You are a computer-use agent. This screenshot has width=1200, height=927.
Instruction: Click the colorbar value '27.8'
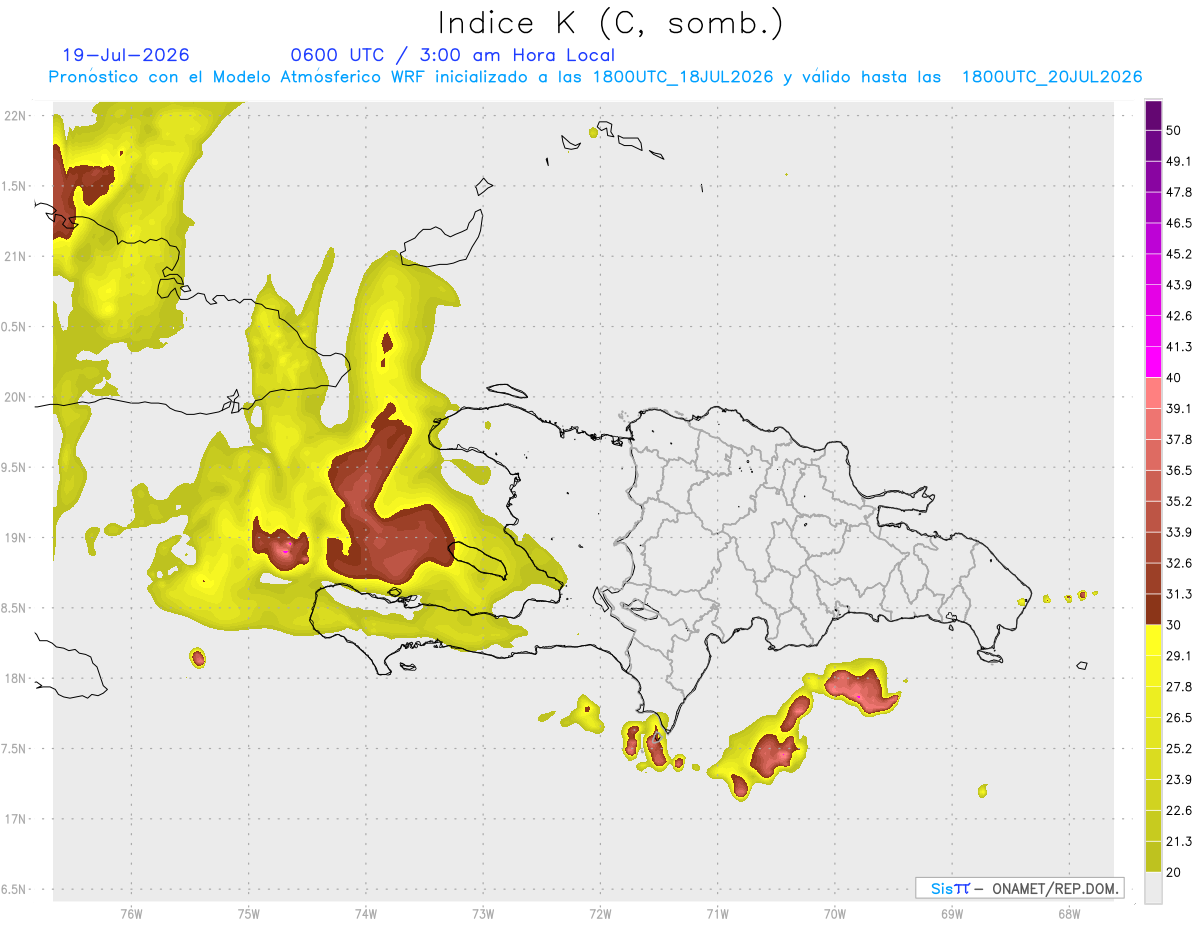tap(1179, 687)
